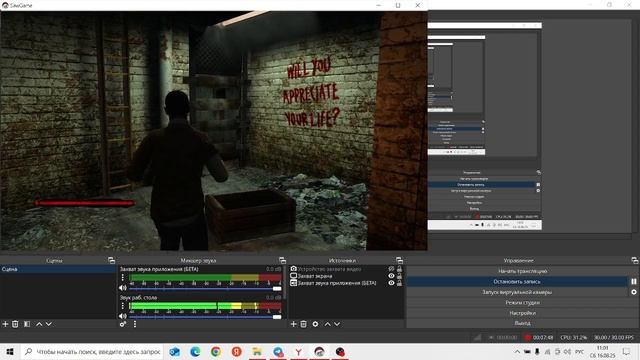Image resolution: width=640 pixels, height=360 pixels.
Task: Open Google Chrome from the taskbar
Action: 216,352
